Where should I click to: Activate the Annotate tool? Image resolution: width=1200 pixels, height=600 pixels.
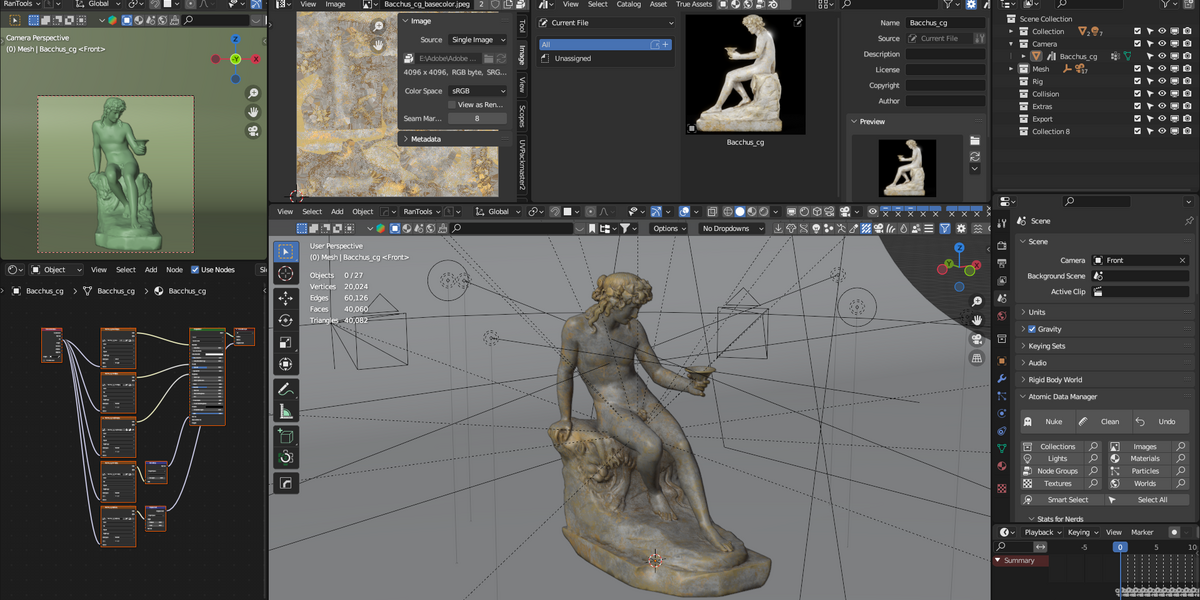[x=285, y=388]
